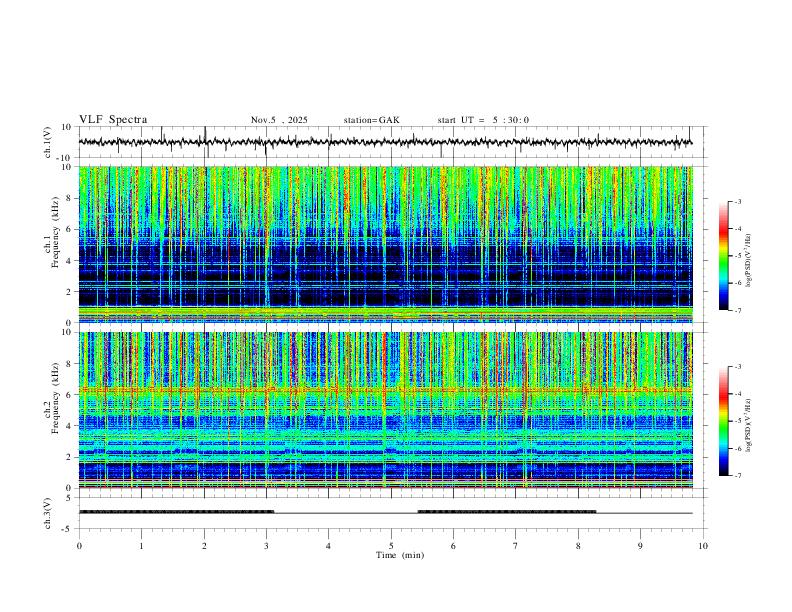This screenshot has width=792, height=612.
Task: Click time axis tick label "5"
Action: [391, 546]
